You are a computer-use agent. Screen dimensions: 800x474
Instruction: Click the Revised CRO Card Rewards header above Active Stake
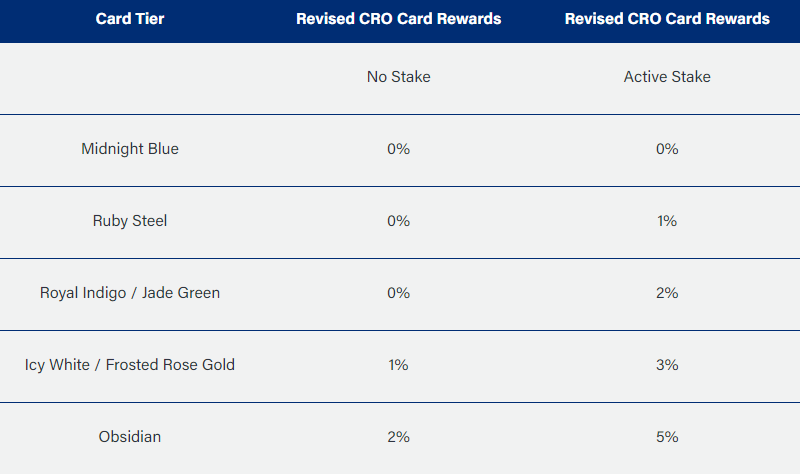[667, 19]
